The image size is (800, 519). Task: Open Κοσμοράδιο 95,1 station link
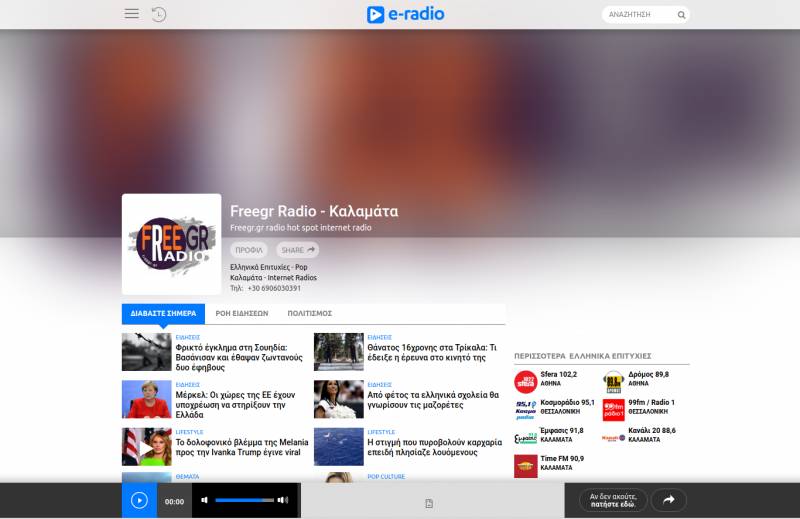coord(567,403)
